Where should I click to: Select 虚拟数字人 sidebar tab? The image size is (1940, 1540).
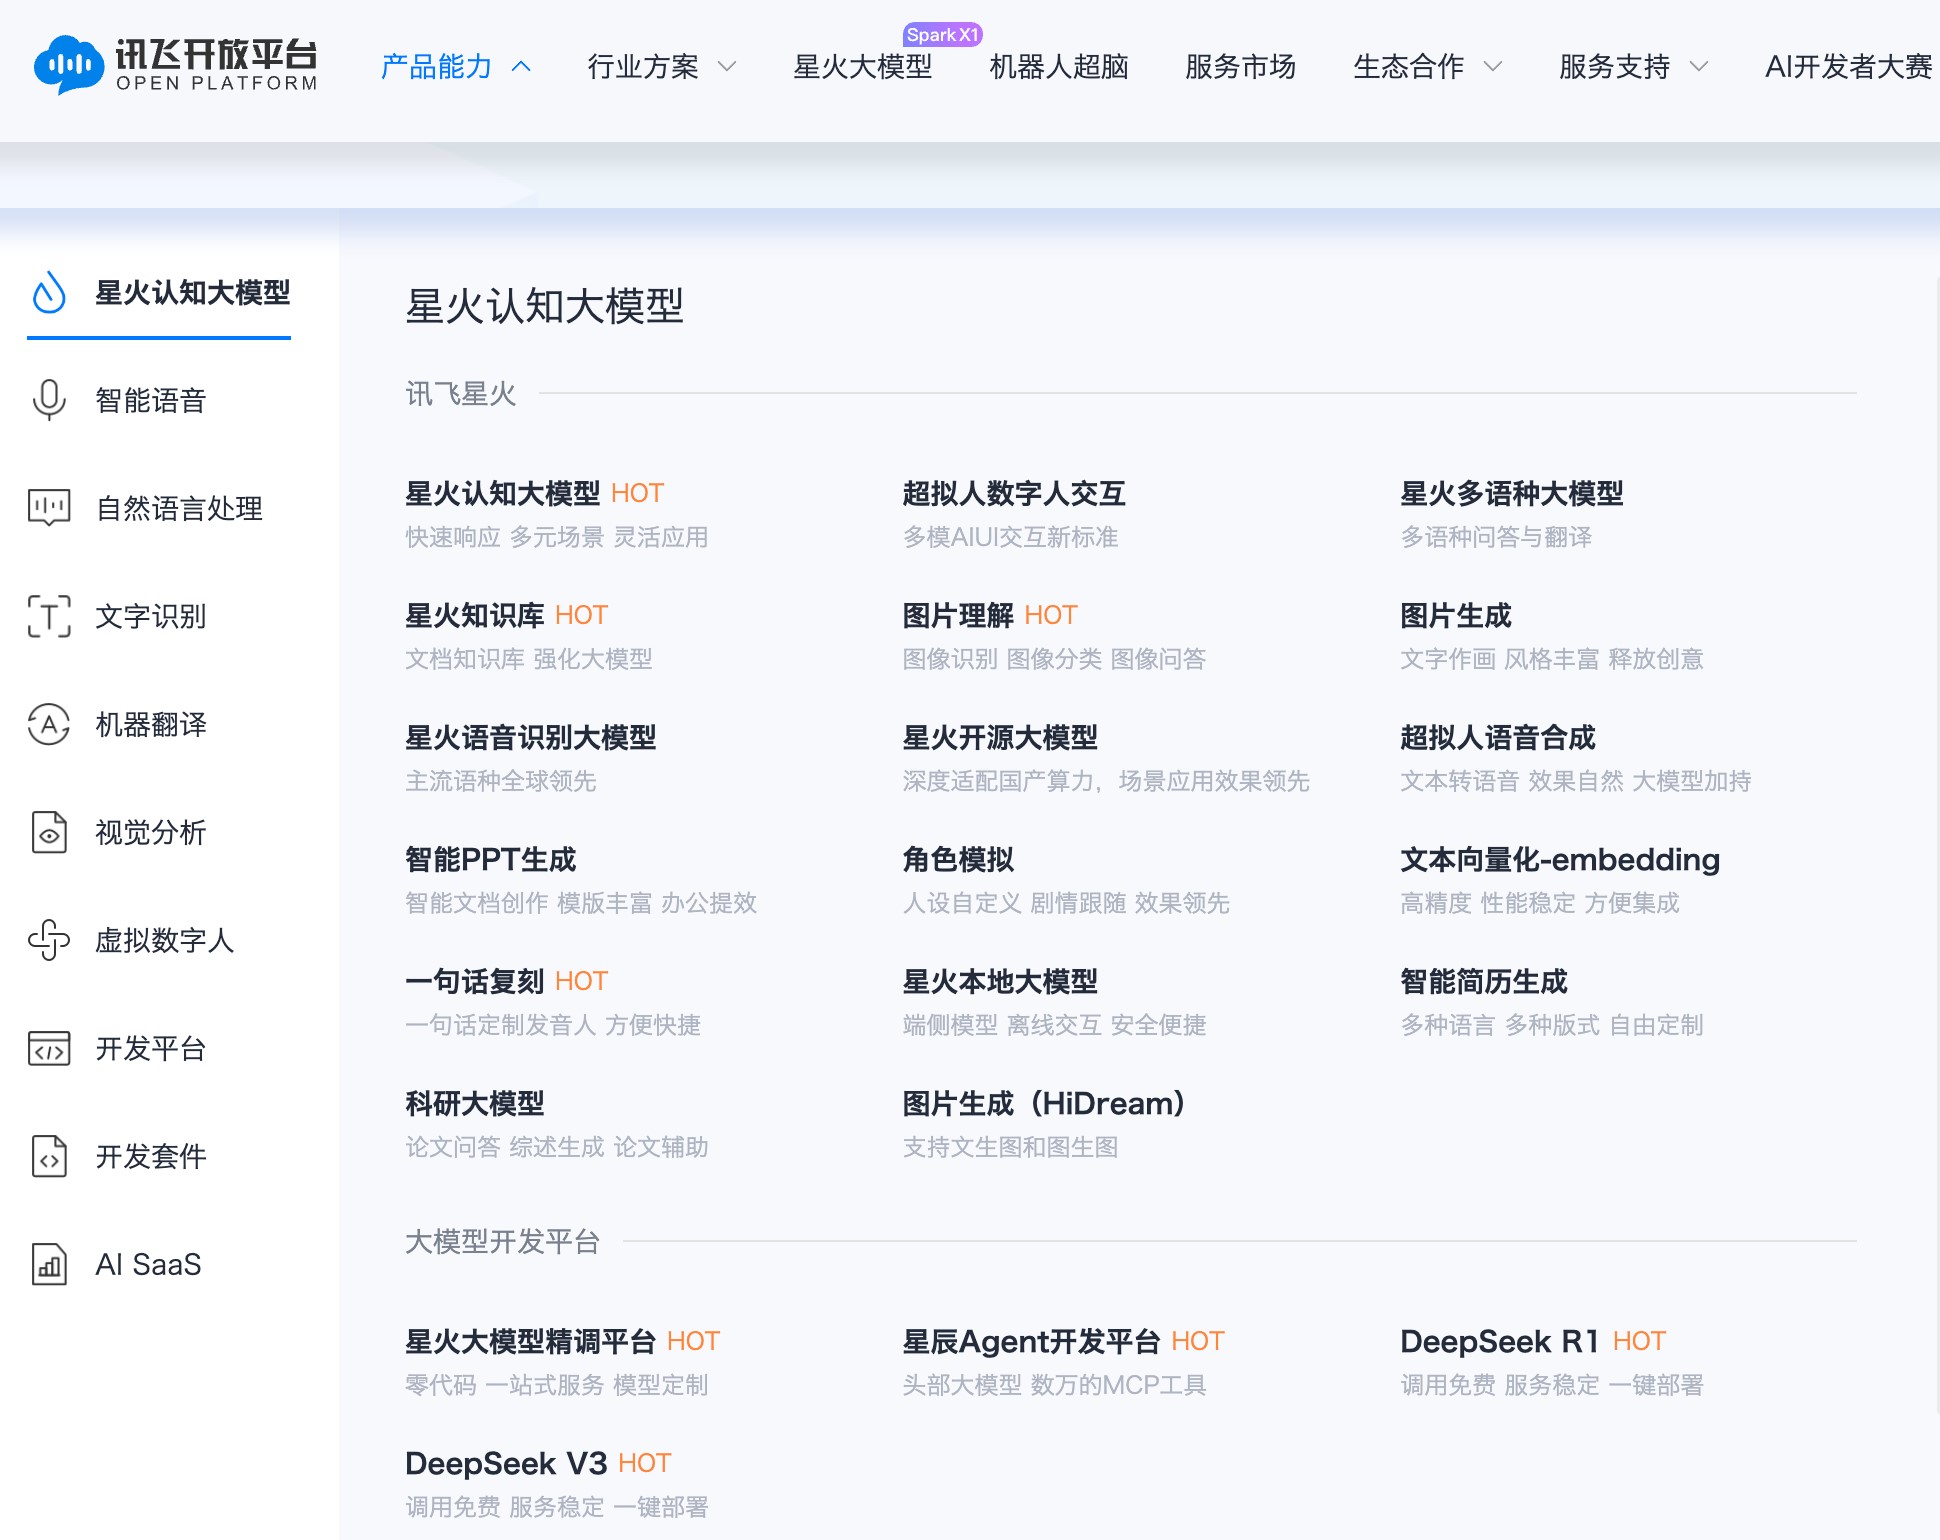165,940
